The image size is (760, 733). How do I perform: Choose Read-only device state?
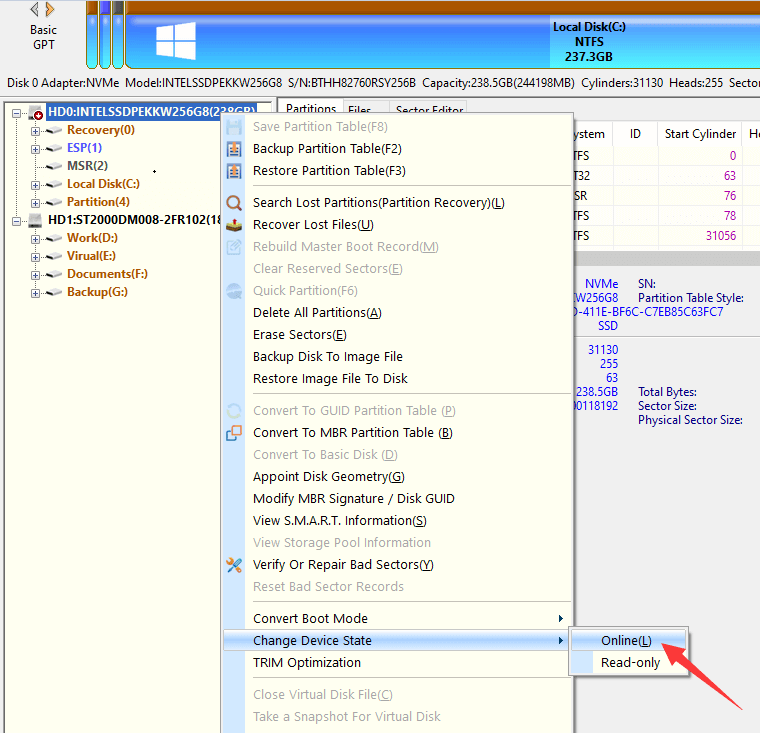[630, 663]
